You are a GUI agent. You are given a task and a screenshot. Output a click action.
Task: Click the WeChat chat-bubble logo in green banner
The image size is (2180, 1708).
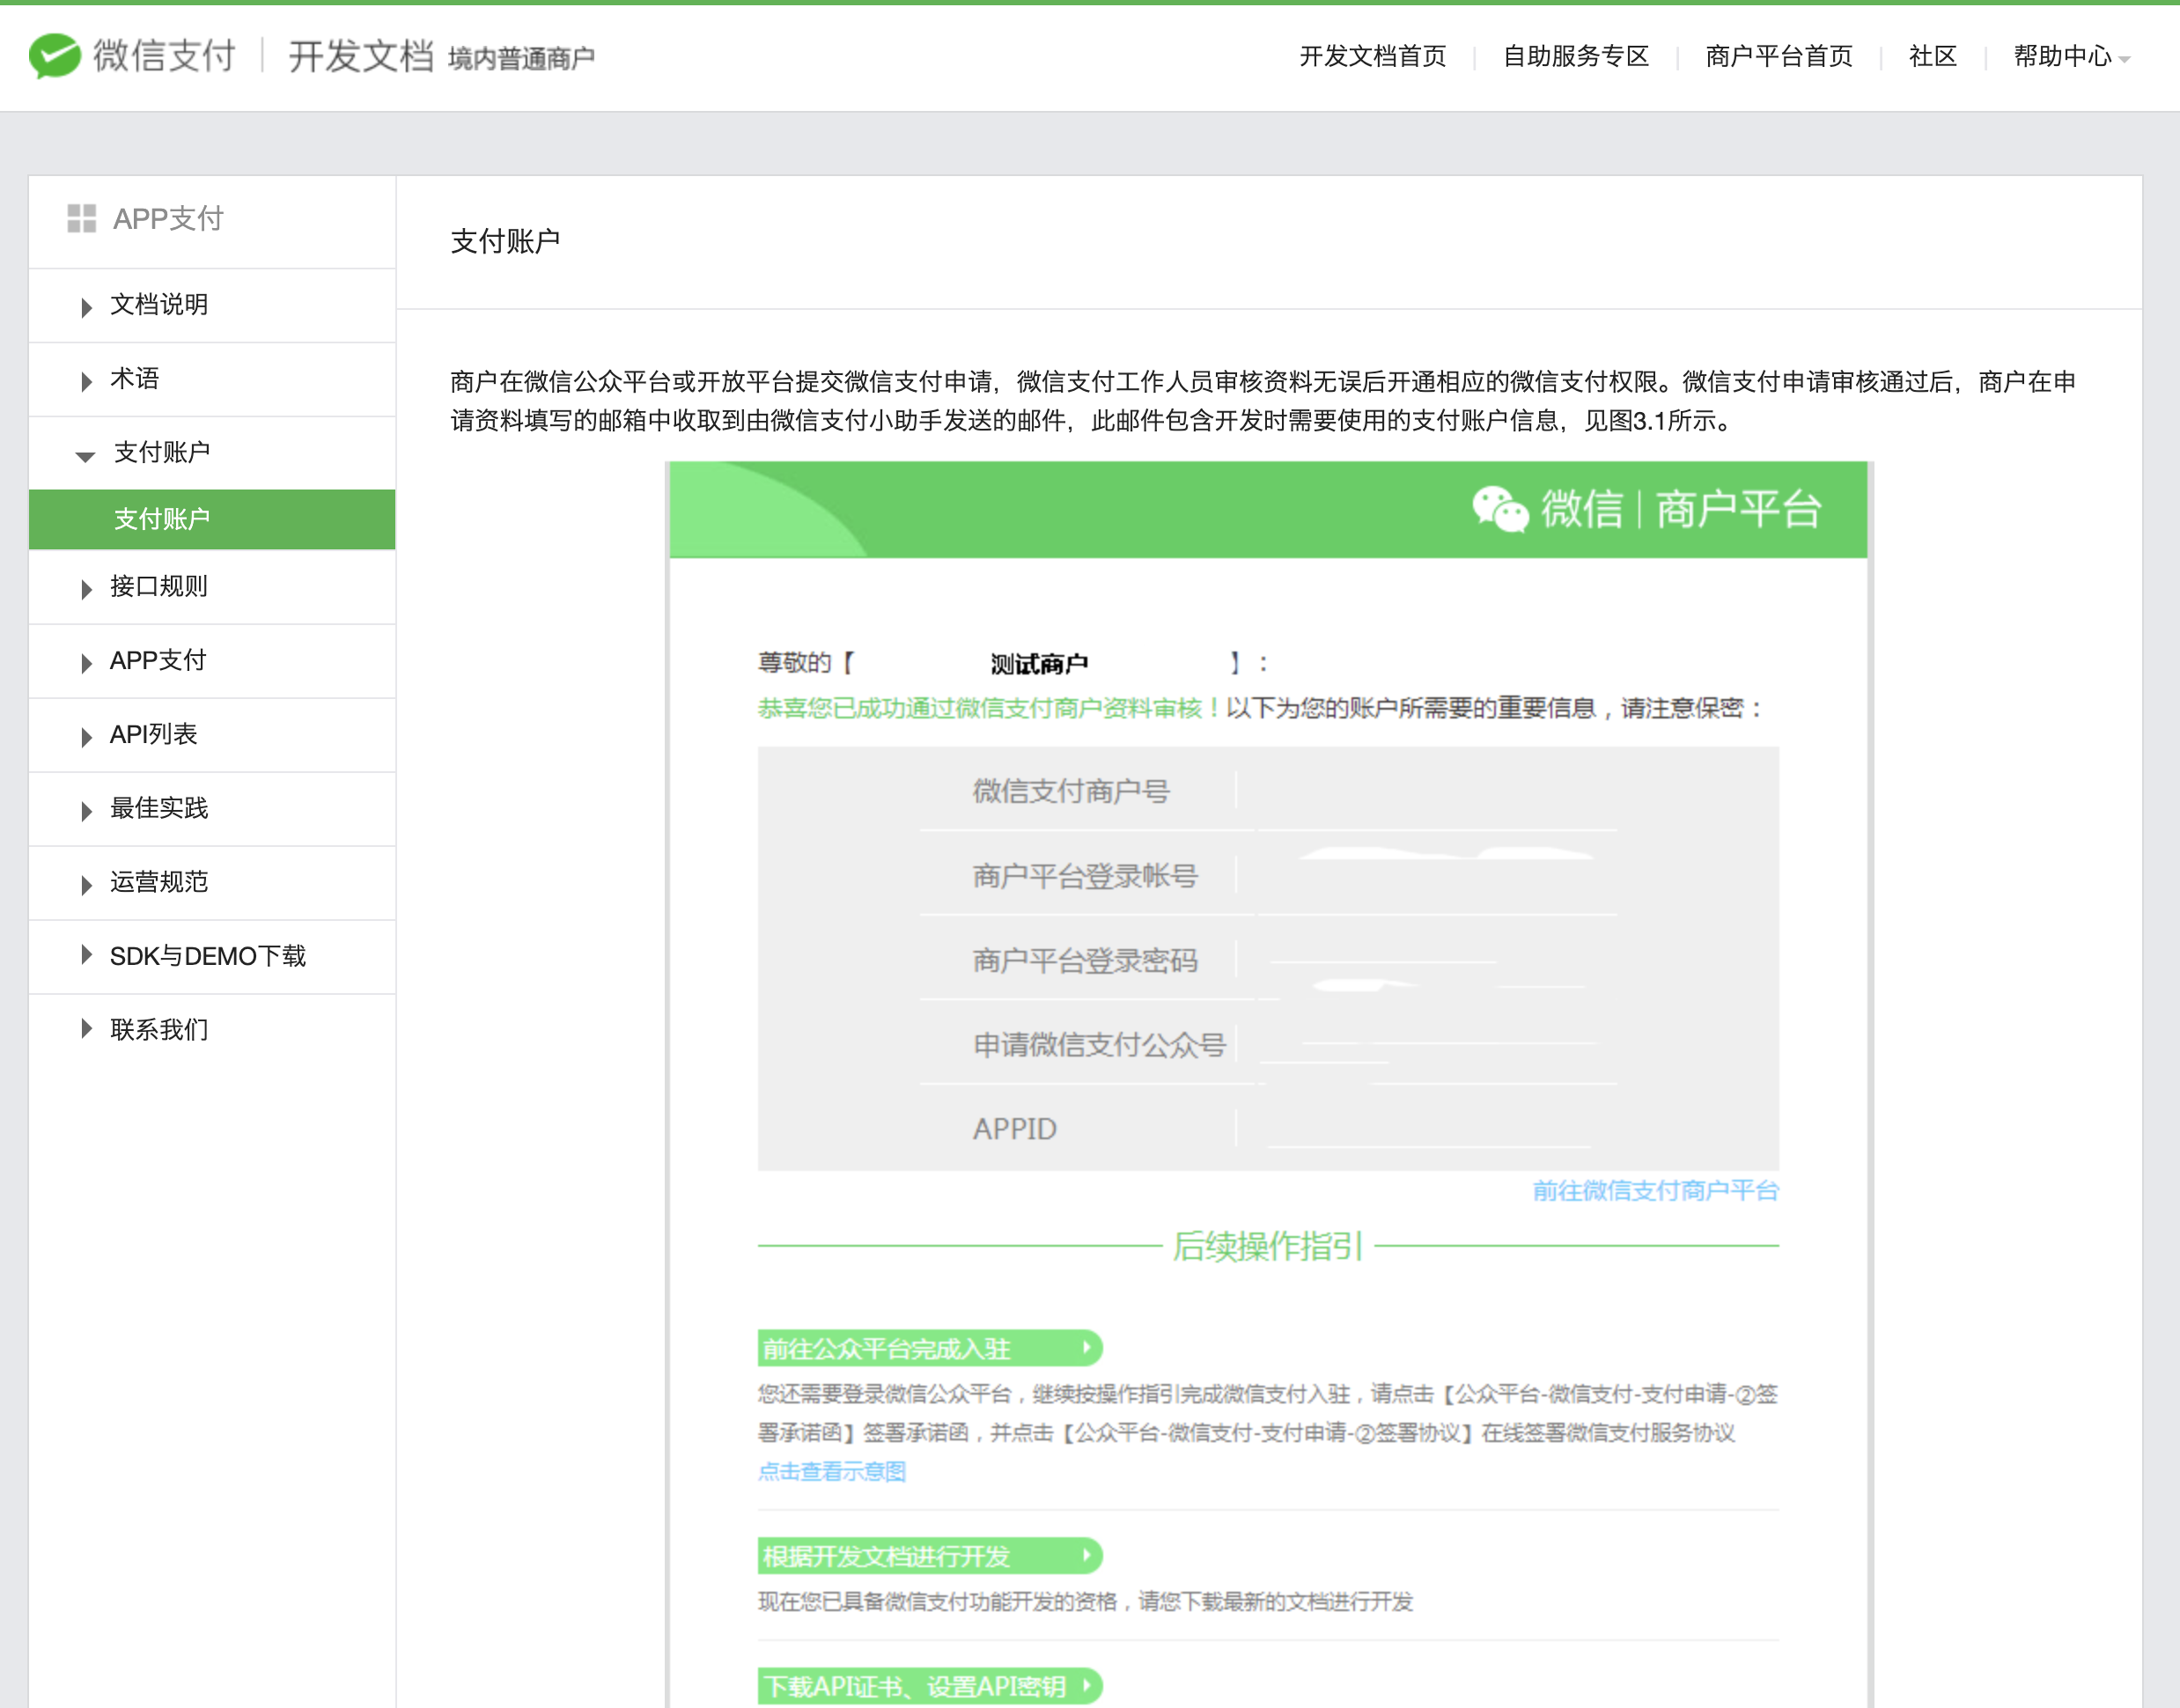coord(1499,509)
